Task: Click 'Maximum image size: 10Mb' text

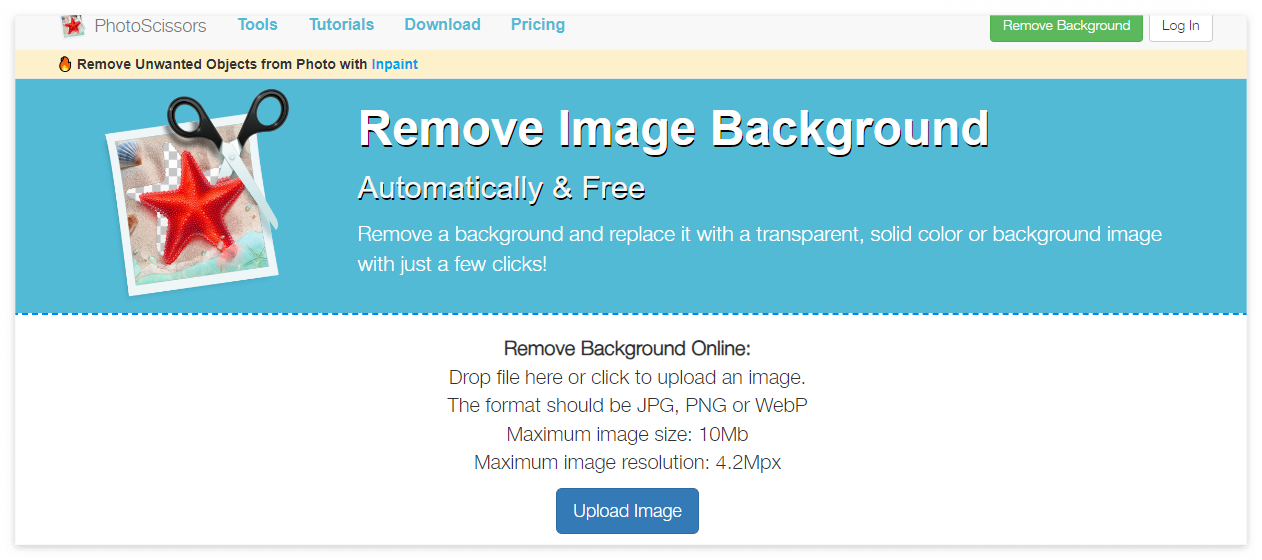Action: click(627, 435)
